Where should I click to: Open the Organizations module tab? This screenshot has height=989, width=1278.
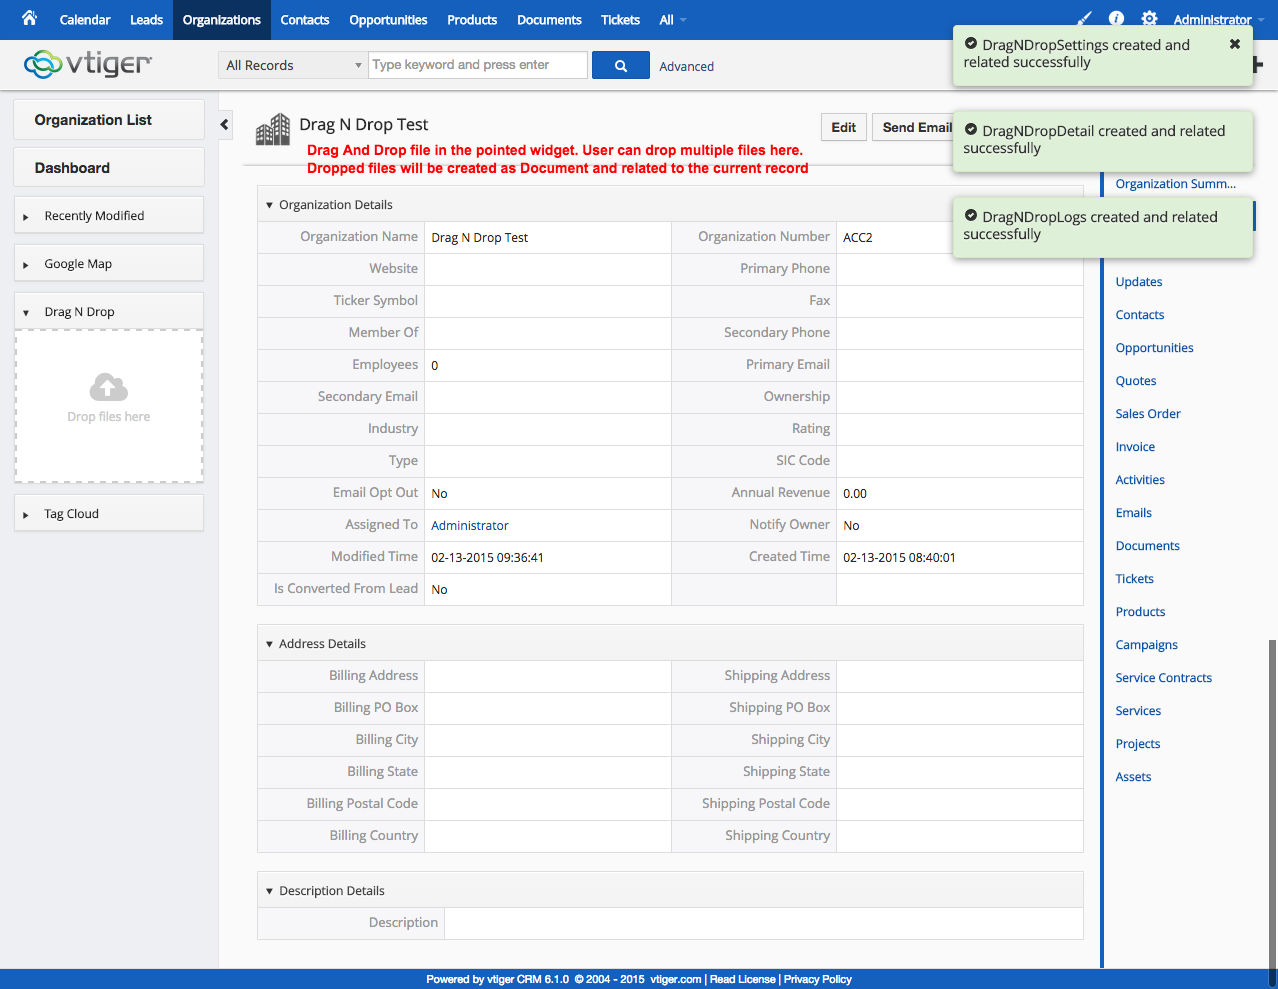point(222,20)
